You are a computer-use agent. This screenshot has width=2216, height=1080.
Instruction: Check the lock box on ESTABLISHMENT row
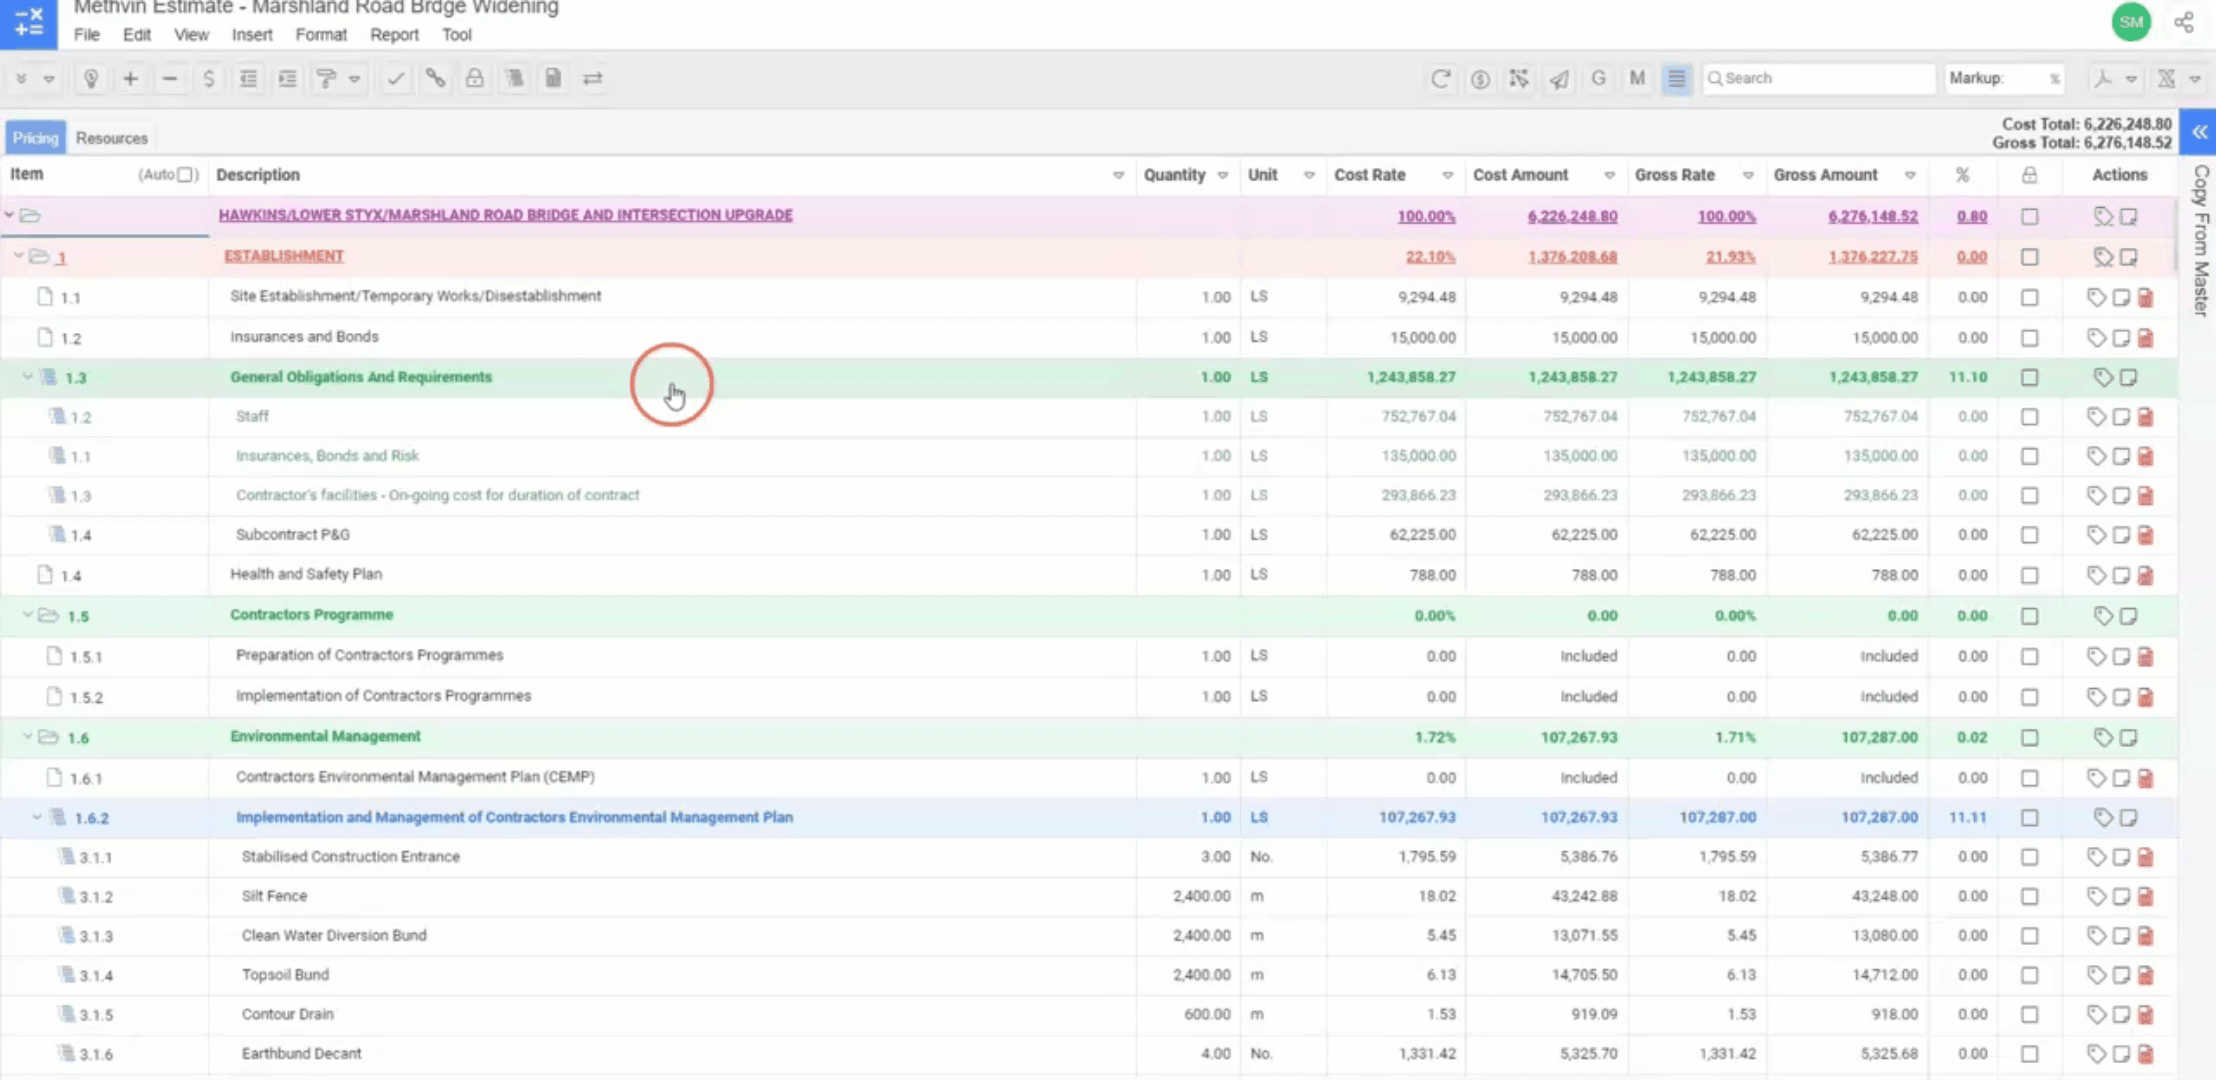point(2029,257)
